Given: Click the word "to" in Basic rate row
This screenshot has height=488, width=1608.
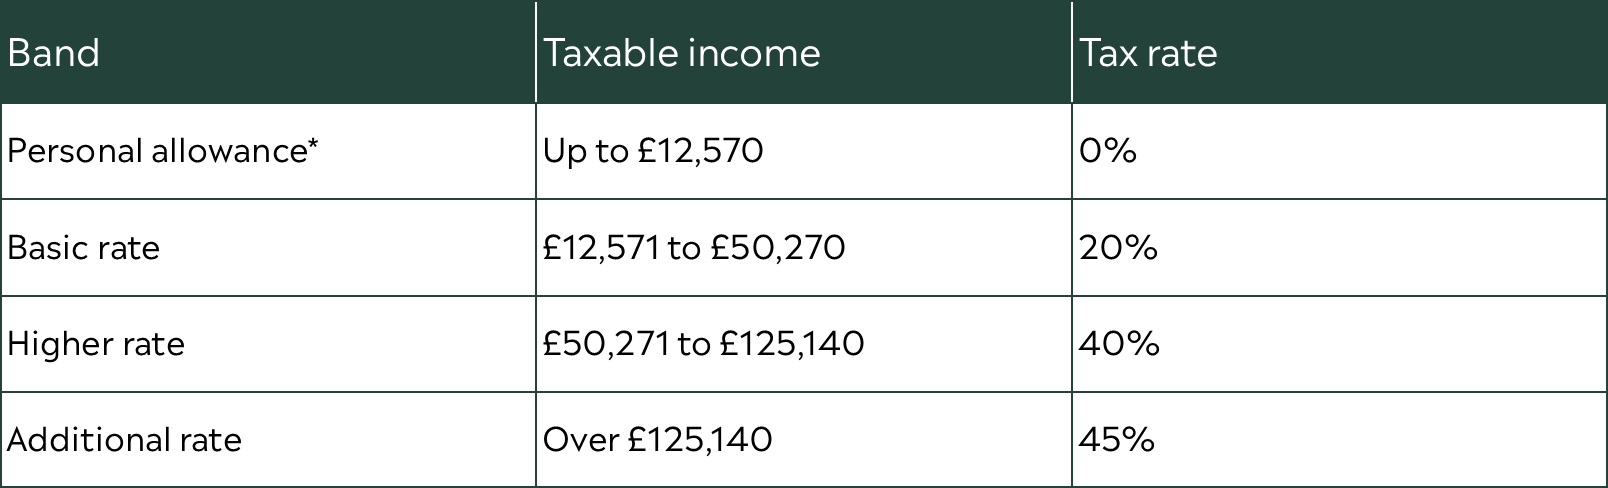Looking at the screenshot, I should [x=684, y=247].
